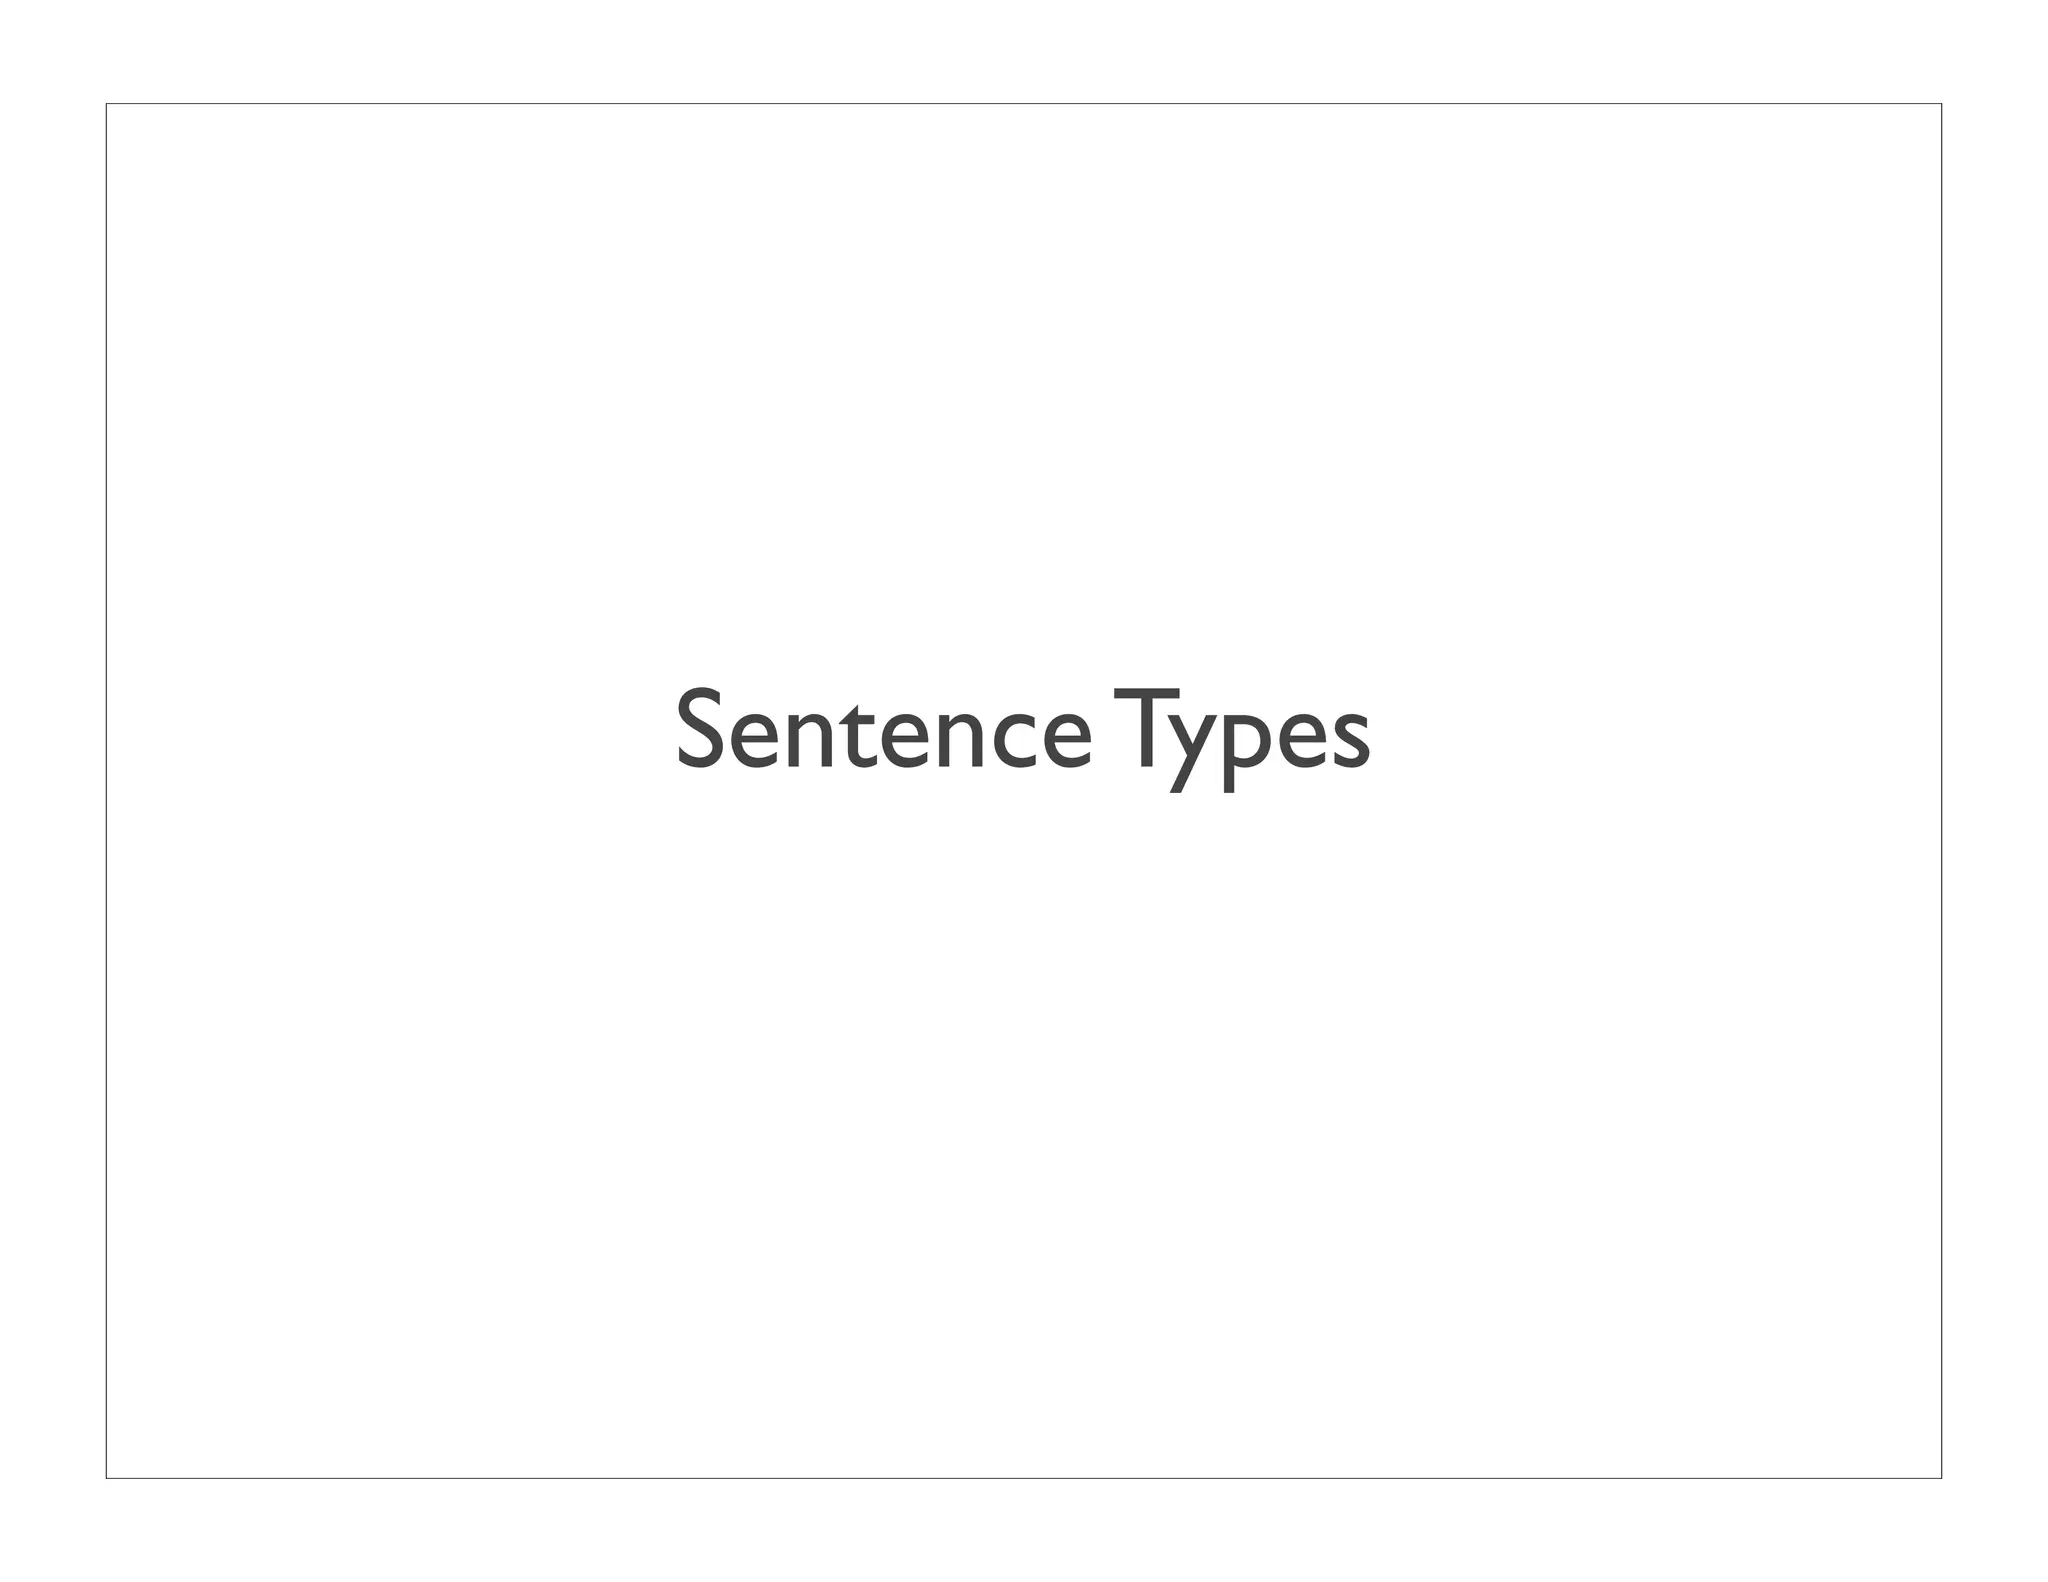Click the word "Sentence" in the title
The height and width of the screenshot is (1582, 2048).
point(884,732)
